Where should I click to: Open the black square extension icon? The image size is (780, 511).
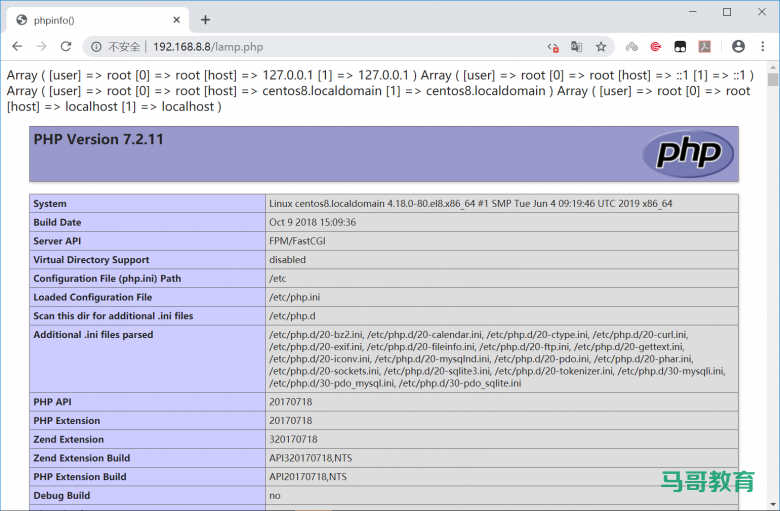point(680,46)
